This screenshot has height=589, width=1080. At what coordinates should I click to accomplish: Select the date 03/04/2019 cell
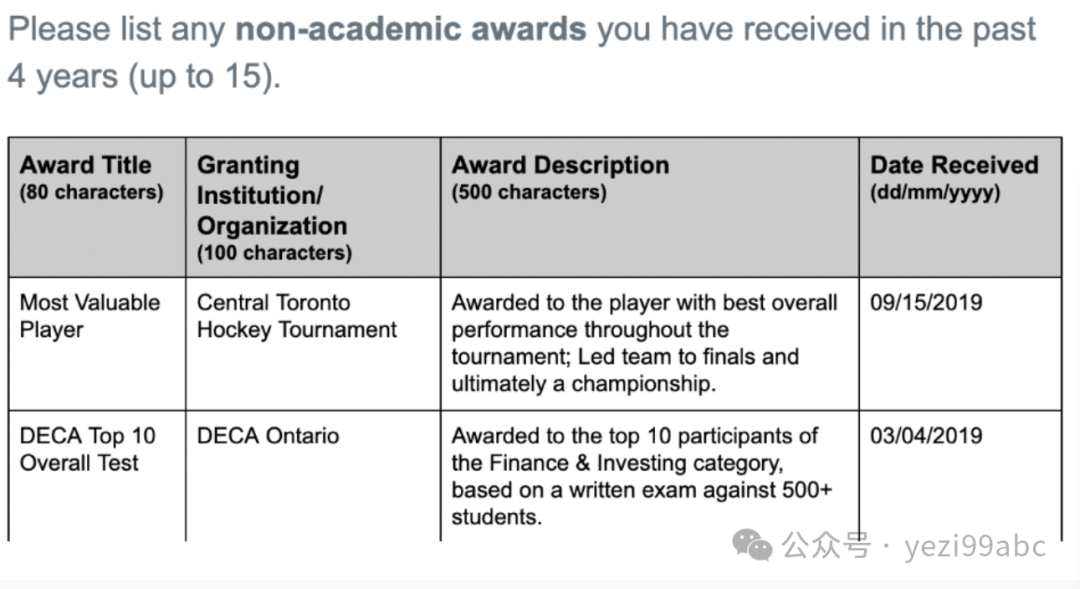961,476
